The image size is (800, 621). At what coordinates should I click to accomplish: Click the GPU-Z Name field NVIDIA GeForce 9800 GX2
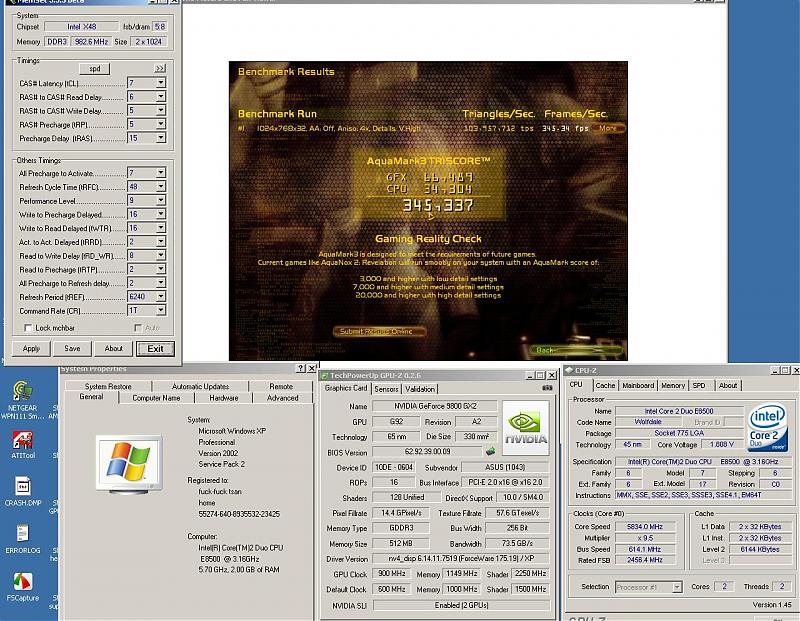(x=435, y=406)
